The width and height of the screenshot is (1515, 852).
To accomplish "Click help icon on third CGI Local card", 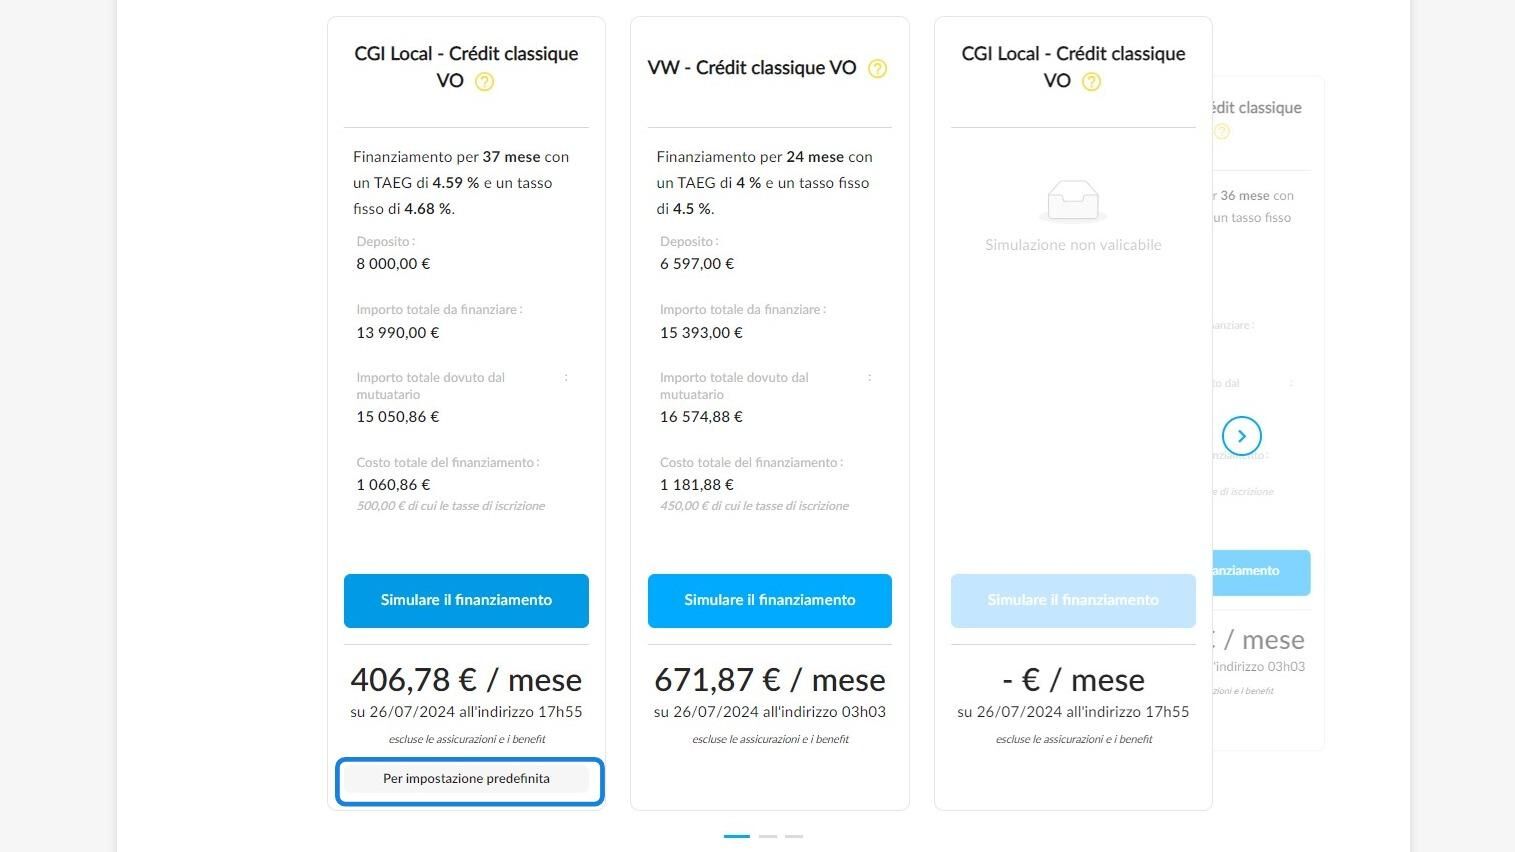I will (1091, 82).
